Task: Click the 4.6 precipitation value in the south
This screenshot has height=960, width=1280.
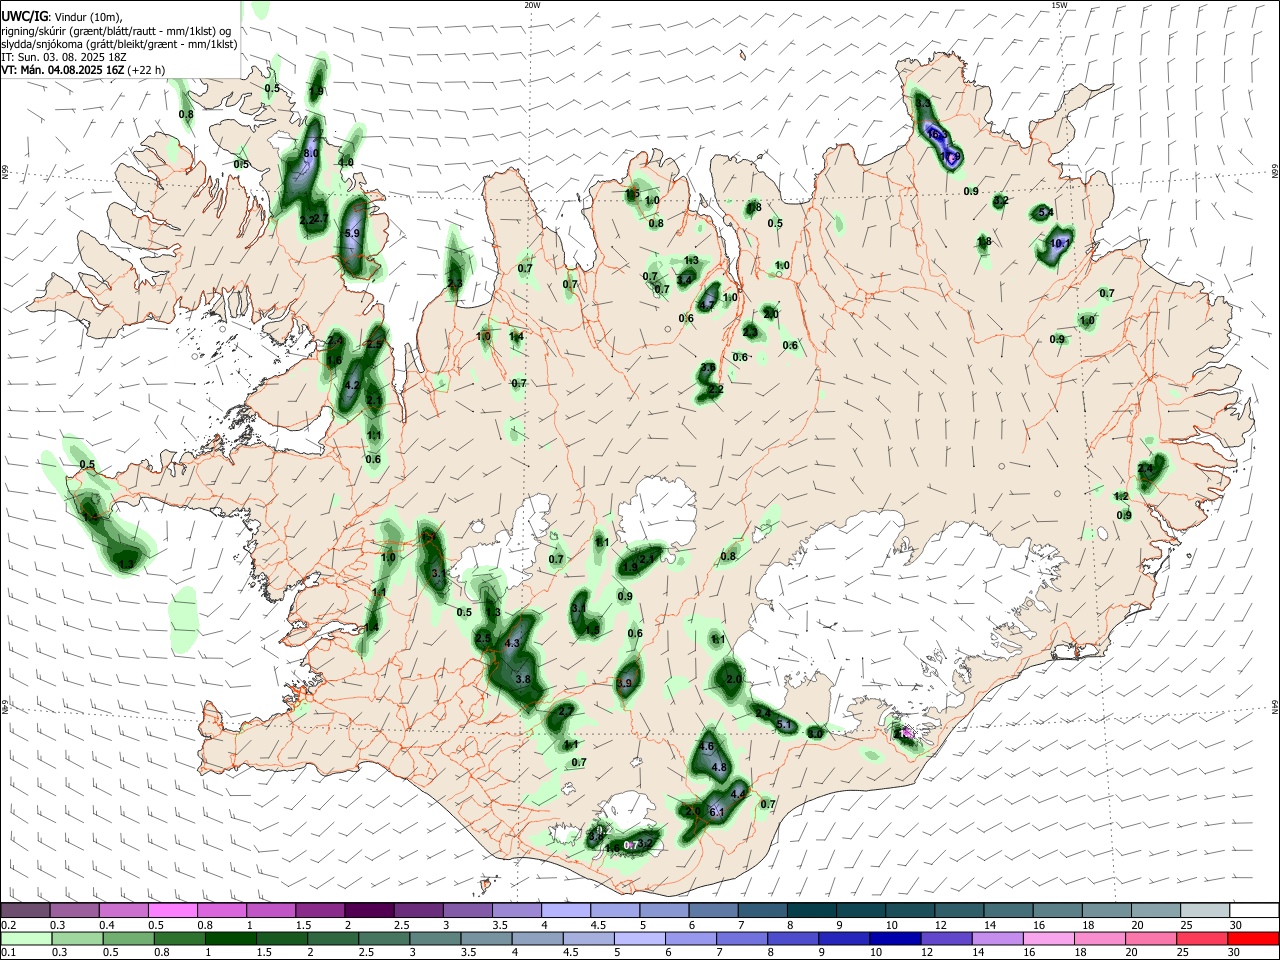Action: (x=706, y=747)
